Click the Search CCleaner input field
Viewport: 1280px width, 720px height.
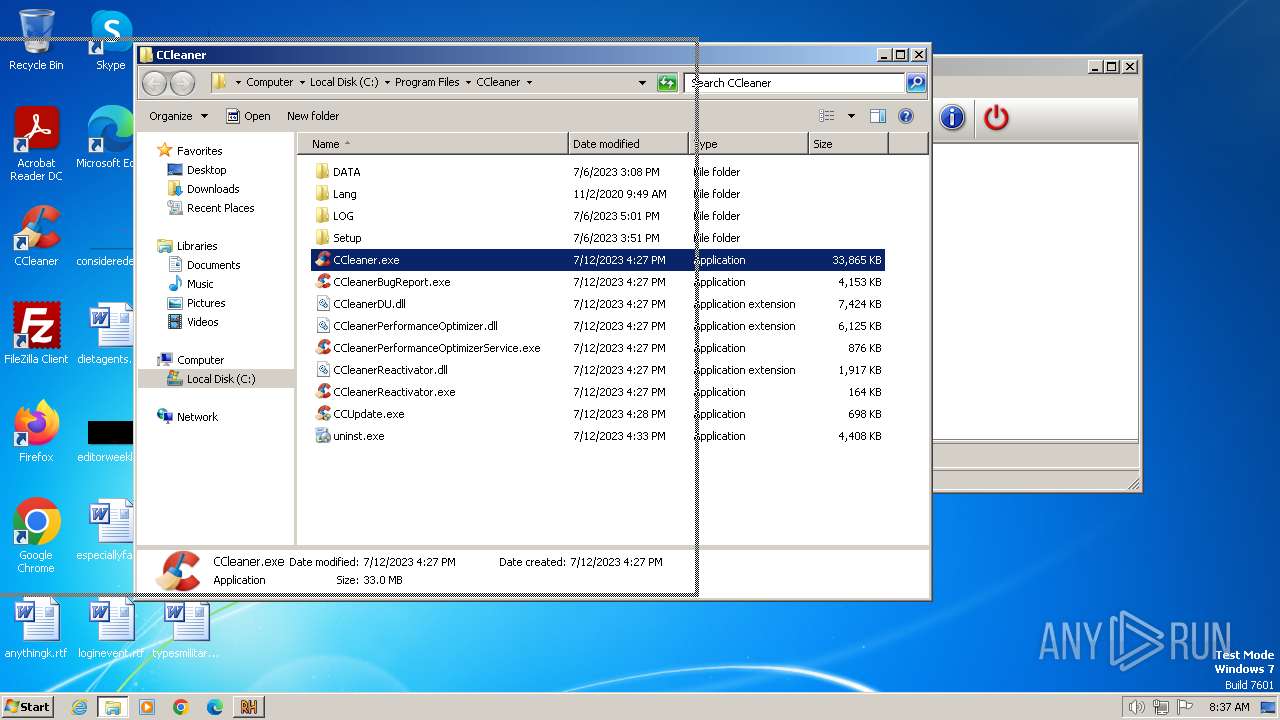click(x=795, y=83)
